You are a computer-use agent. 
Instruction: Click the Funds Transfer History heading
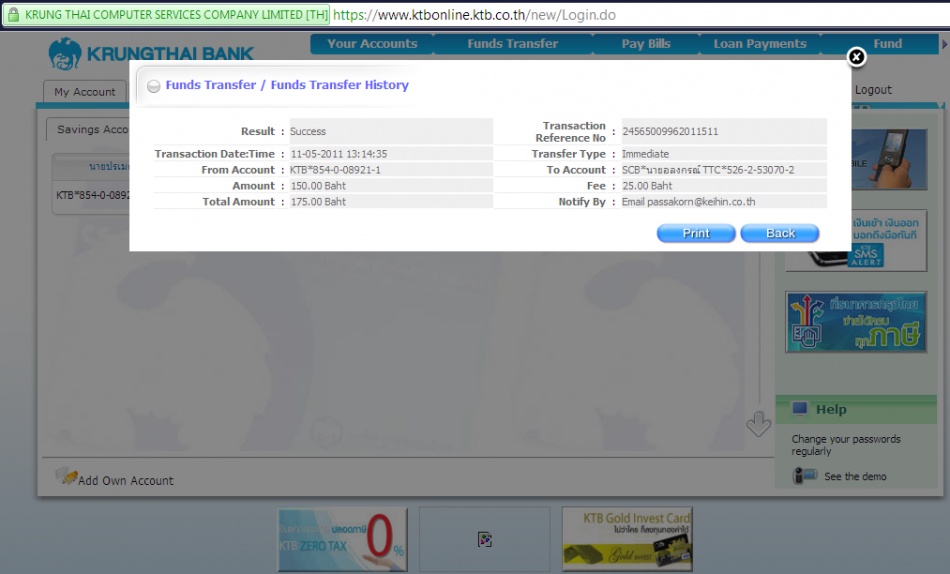(287, 85)
